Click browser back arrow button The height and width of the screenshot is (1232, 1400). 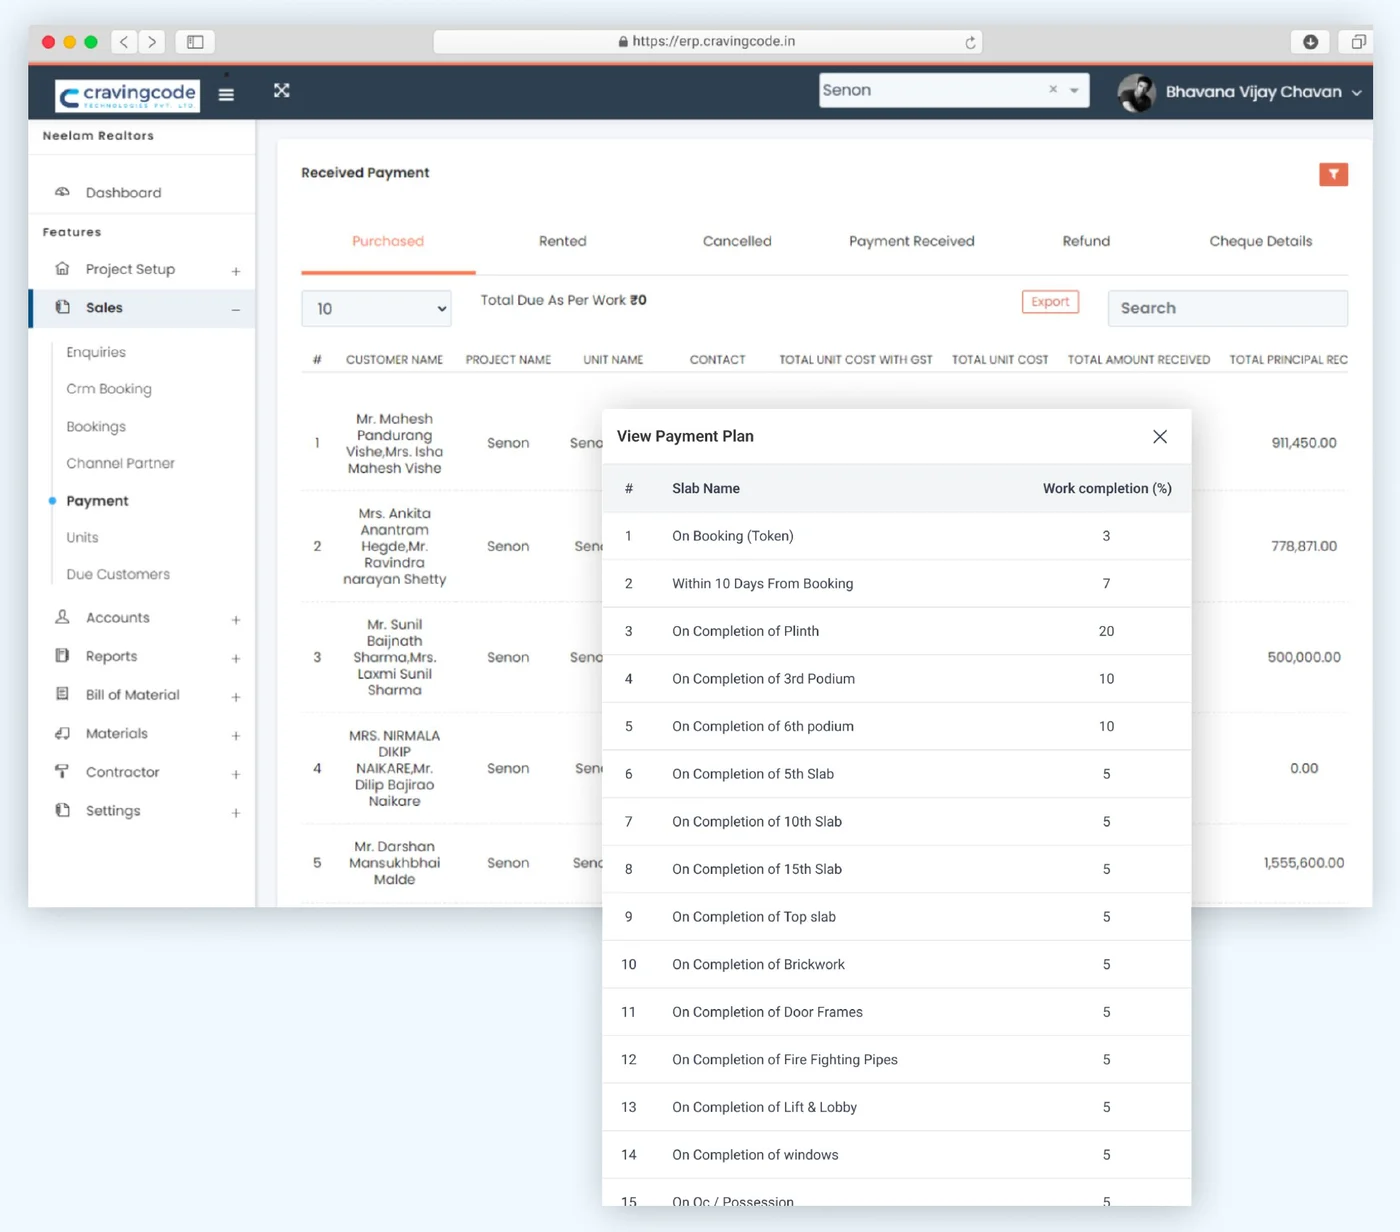pos(124,42)
